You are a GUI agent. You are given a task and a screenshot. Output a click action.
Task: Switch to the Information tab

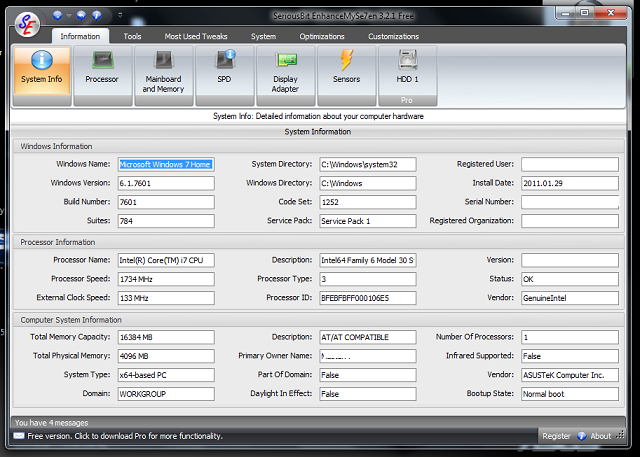click(80, 36)
